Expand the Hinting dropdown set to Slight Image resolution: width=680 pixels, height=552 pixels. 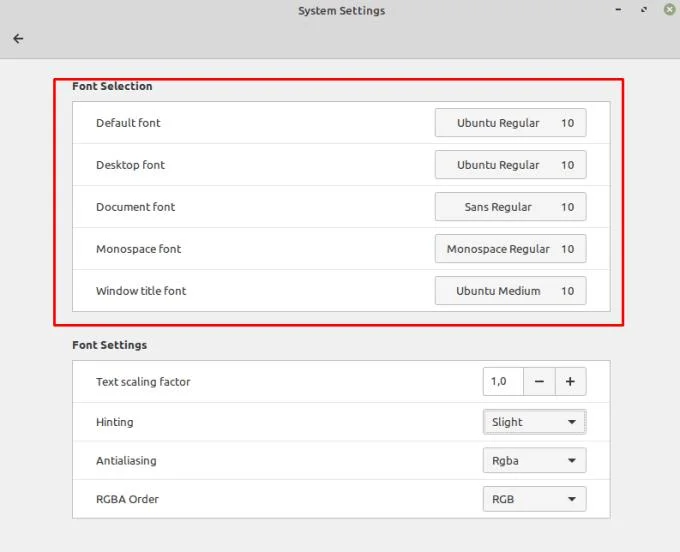pos(534,422)
